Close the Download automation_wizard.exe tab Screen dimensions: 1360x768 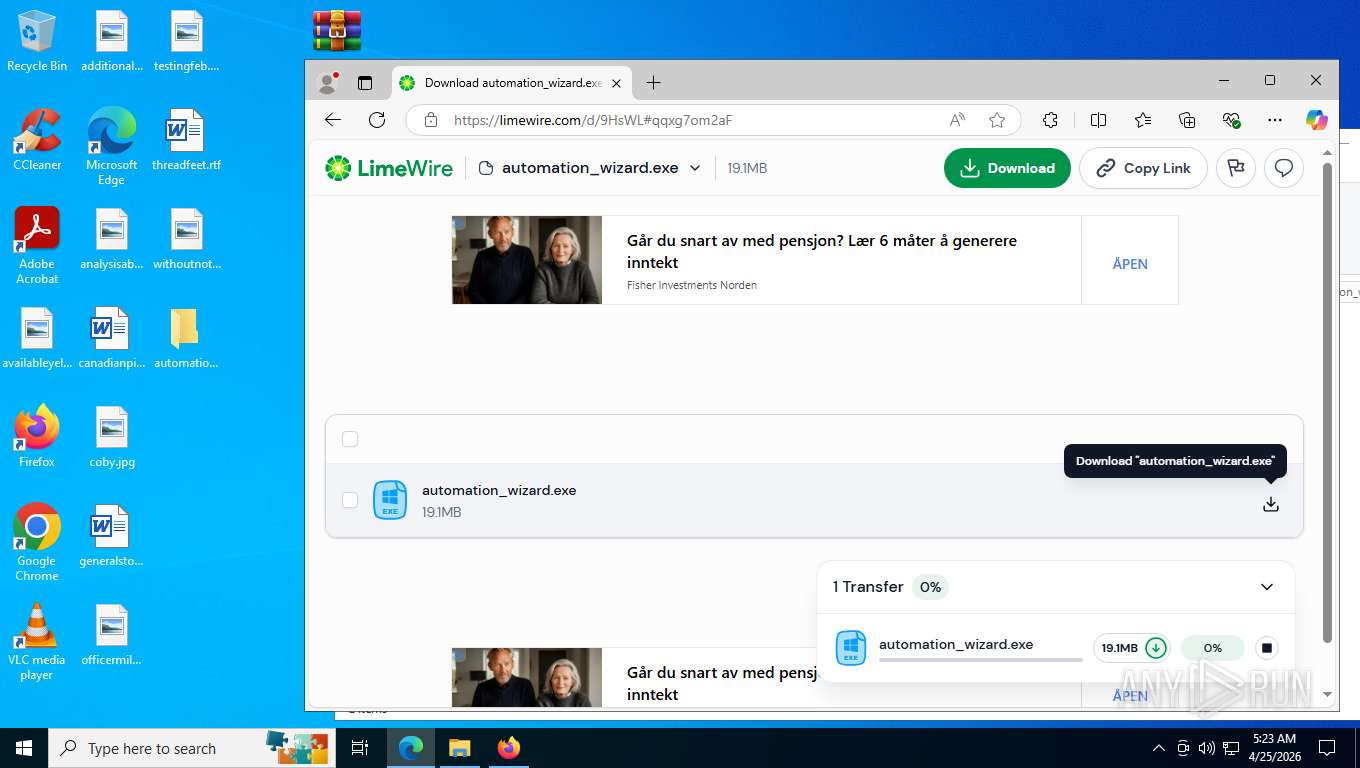pyautogui.click(x=617, y=83)
